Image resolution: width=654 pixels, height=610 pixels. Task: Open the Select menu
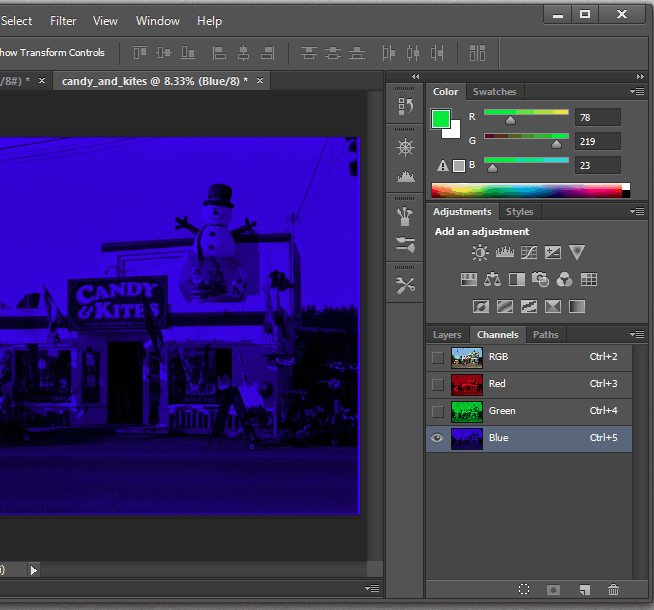coord(16,21)
